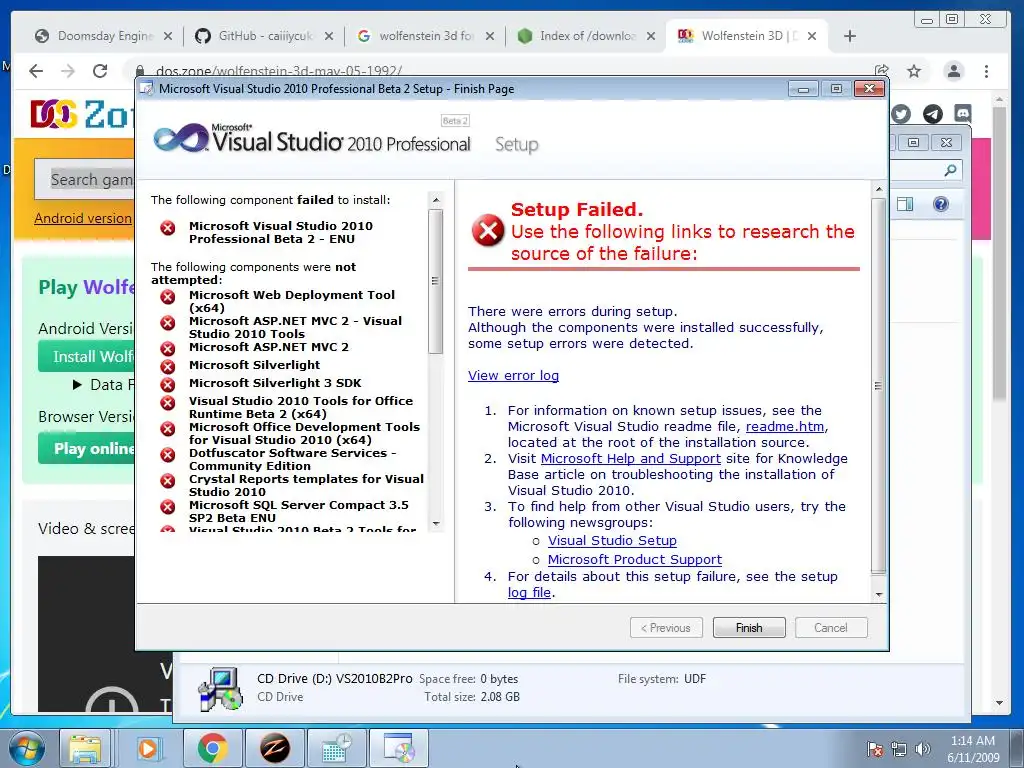Click the Discord icon on dos.zone
Viewport: 1024px width, 768px height.
pyautogui.click(x=963, y=114)
